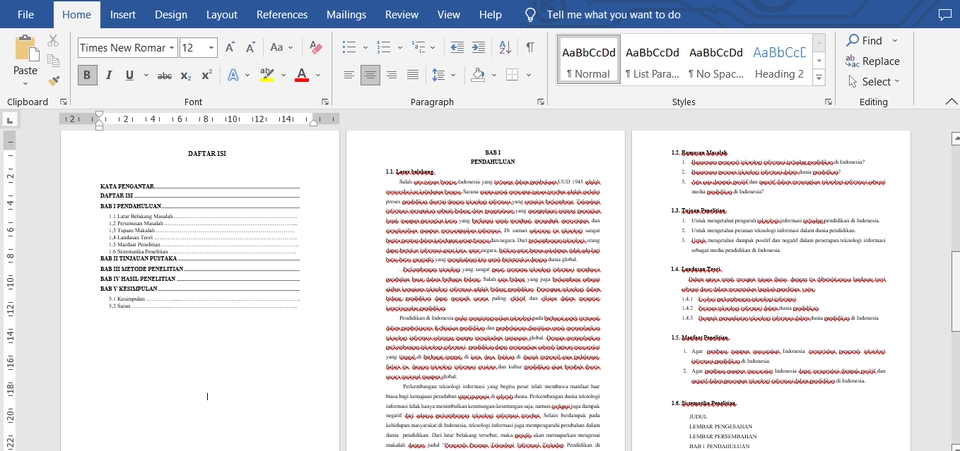
Task: Toggle Italic formatting
Action: [108, 75]
